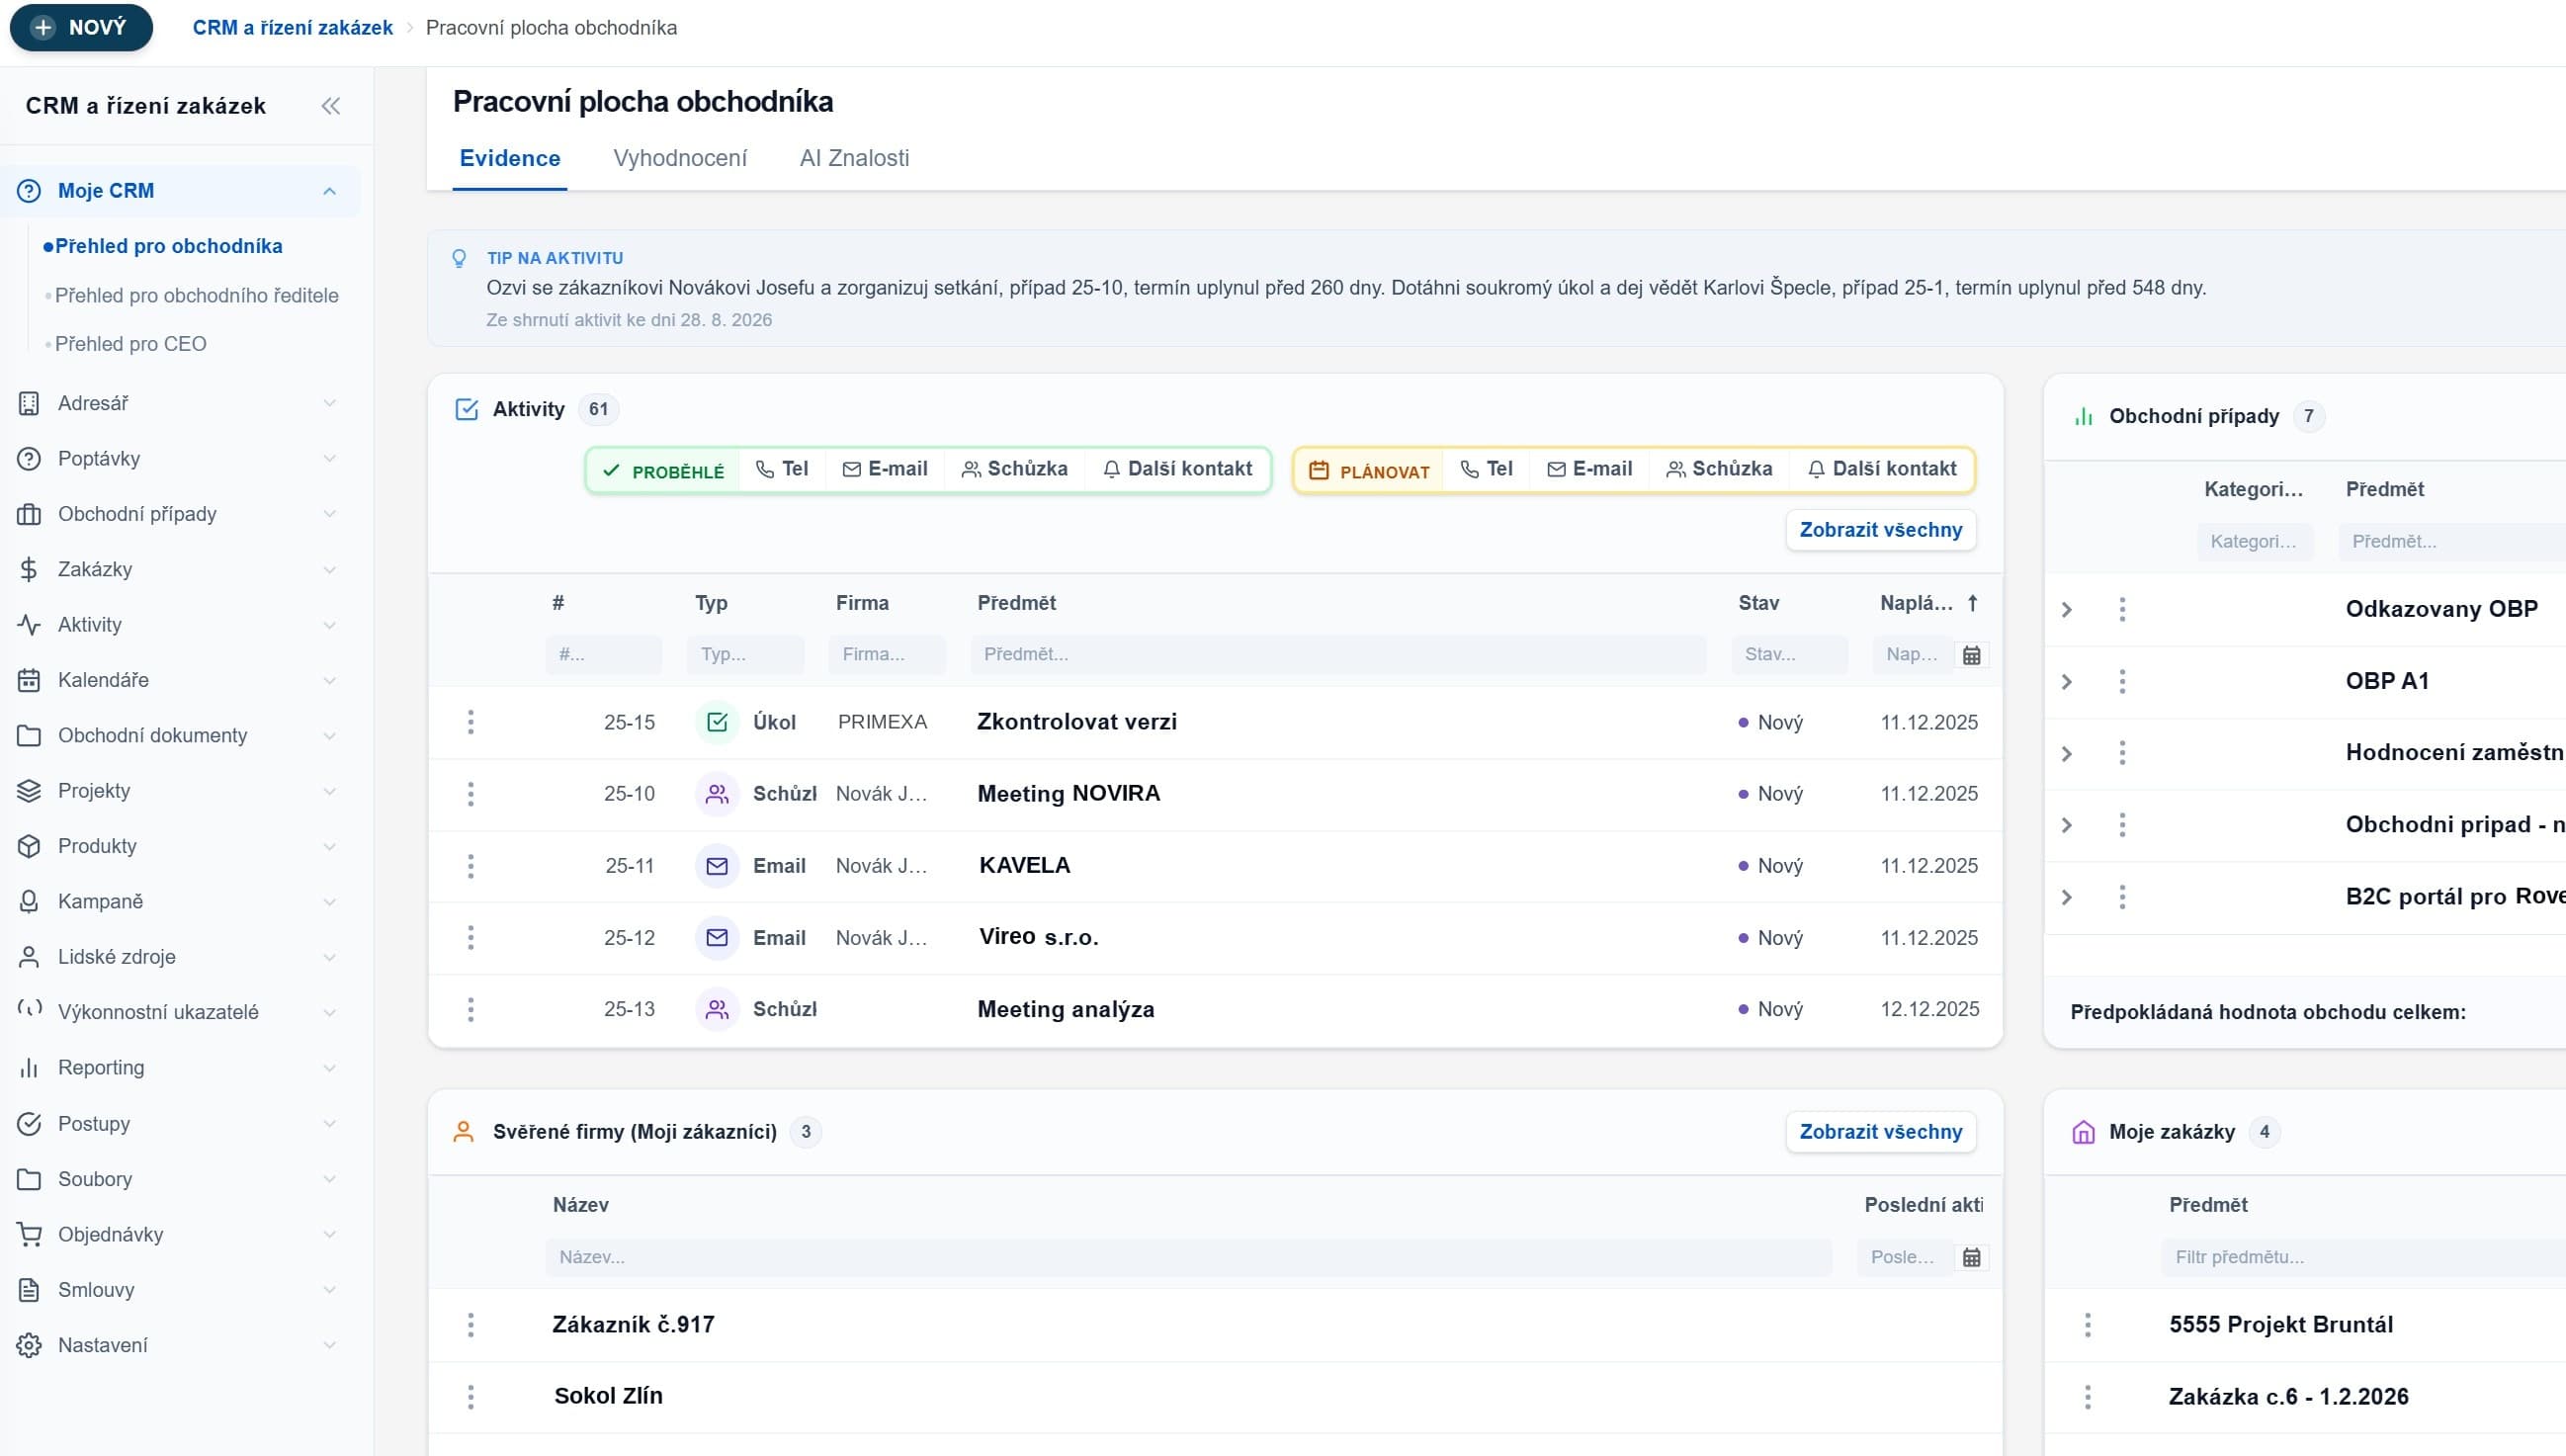Expand the Odkazovany OBP row

(x=2067, y=610)
